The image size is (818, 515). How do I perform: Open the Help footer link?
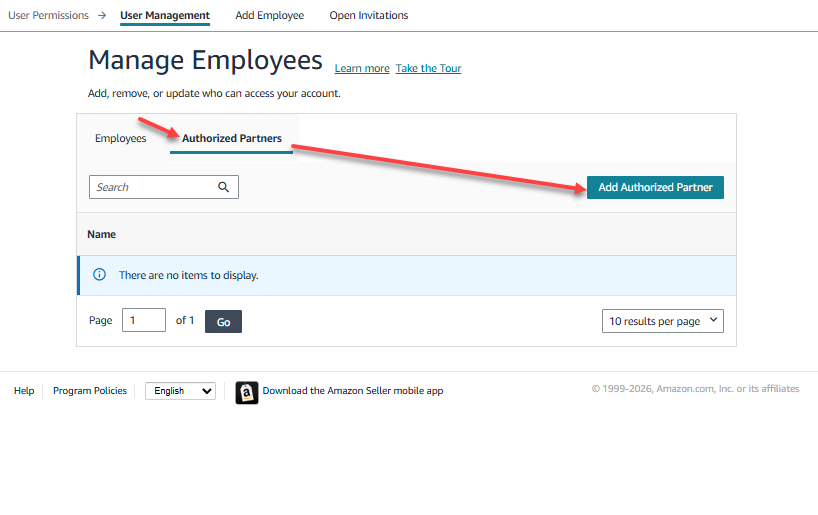click(x=24, y=391)
